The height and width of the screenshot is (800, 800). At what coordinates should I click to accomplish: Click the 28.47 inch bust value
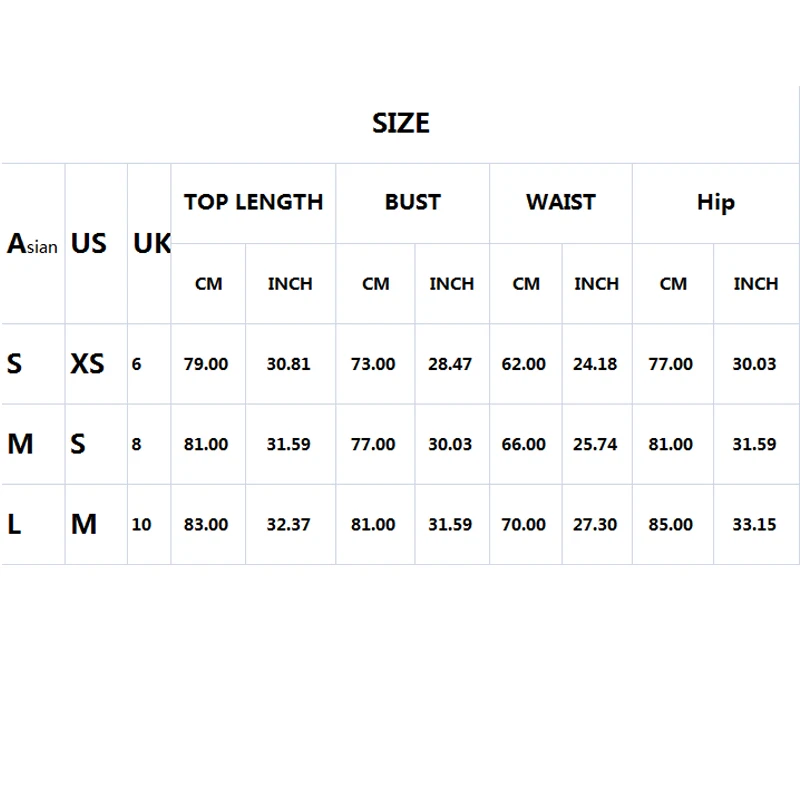[450, 364]
